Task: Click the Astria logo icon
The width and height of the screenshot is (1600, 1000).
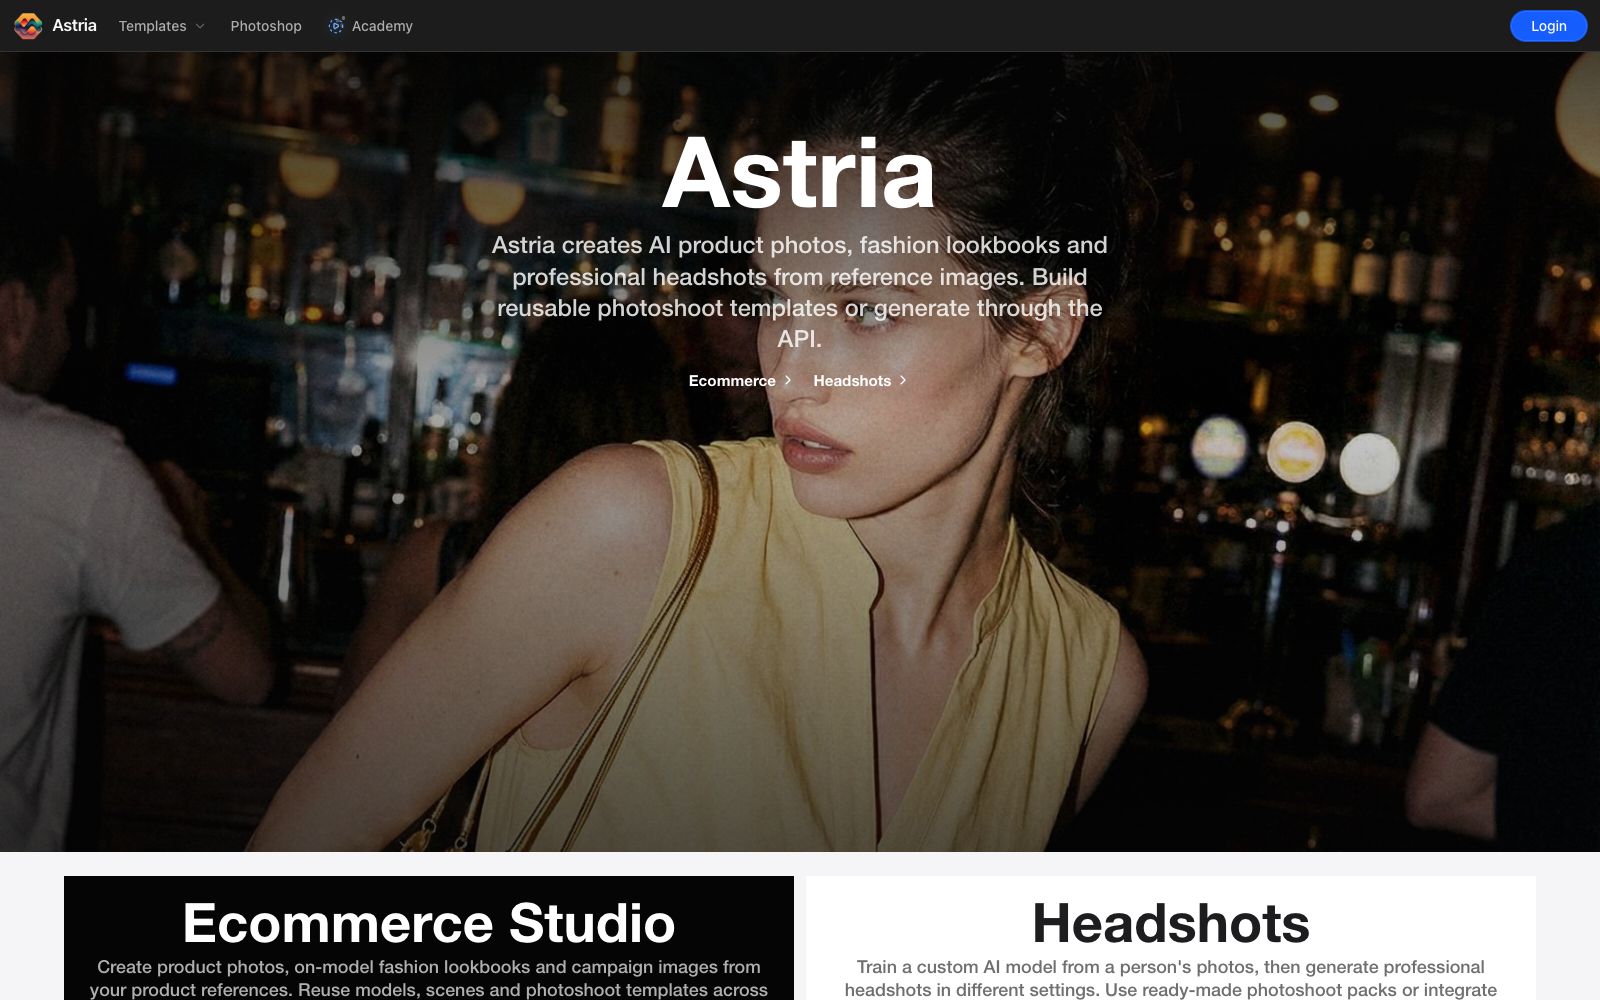Action: tap(28, 26)
